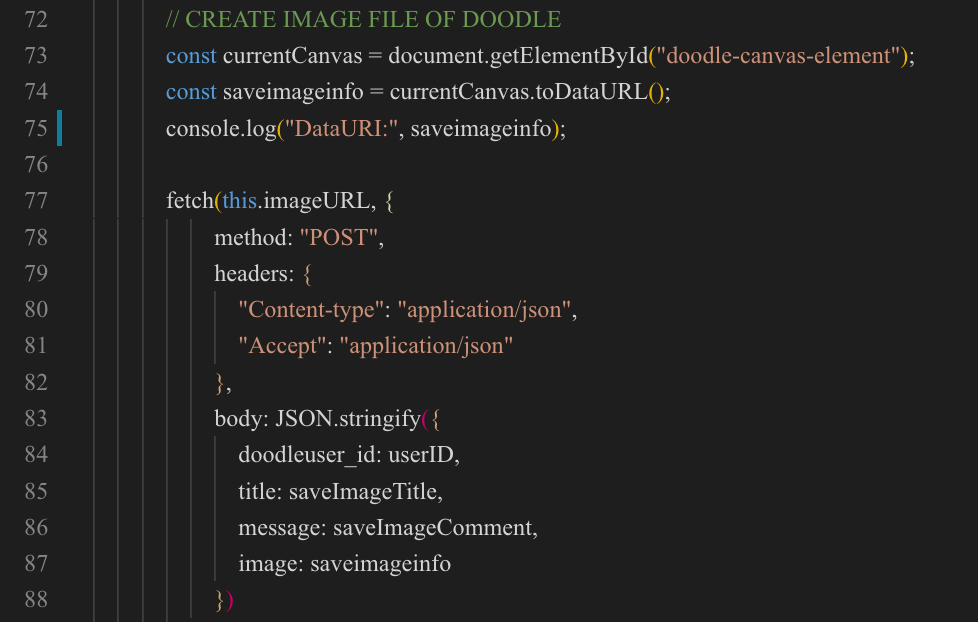Image resolution: width=978 pixels, height=622 pixels.
Task: Click line number 73 in the gutter
Action: pos(36,56)
